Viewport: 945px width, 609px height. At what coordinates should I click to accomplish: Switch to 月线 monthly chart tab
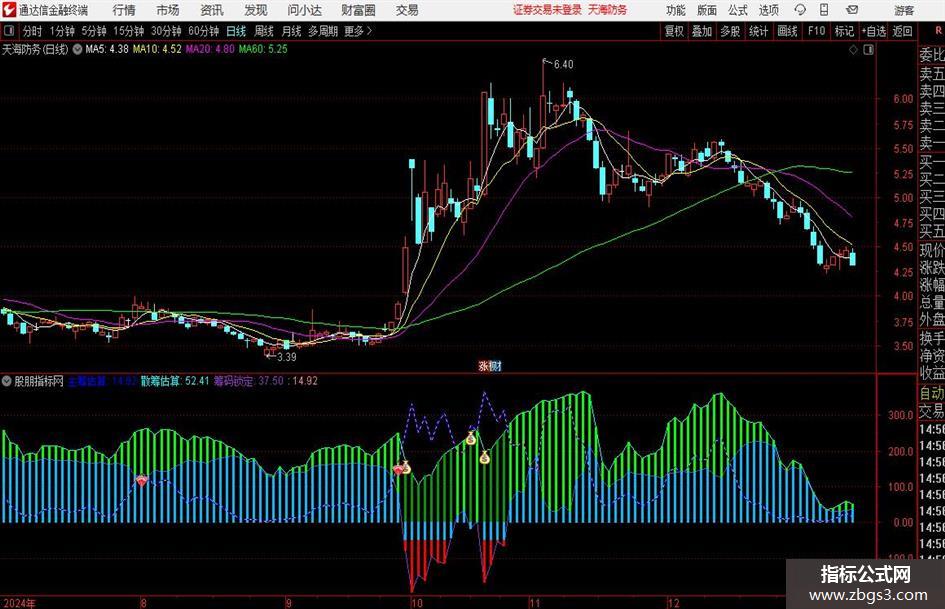(292, 31)
